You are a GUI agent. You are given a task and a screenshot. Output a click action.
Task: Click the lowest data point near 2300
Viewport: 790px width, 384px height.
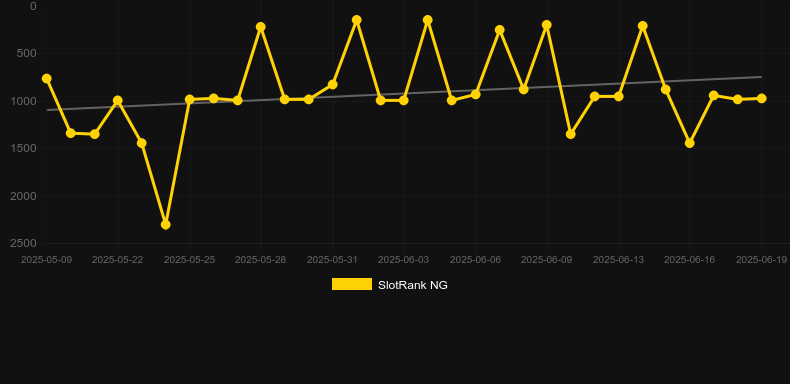pyautogui.click(x=166, y=224)
